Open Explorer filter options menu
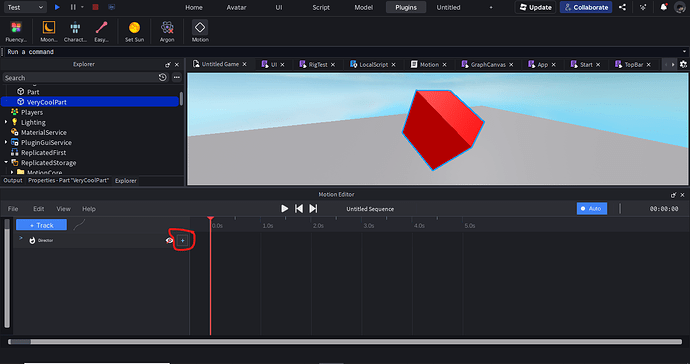The height and width of the screenshot is (364, 690). click(177, 77)
